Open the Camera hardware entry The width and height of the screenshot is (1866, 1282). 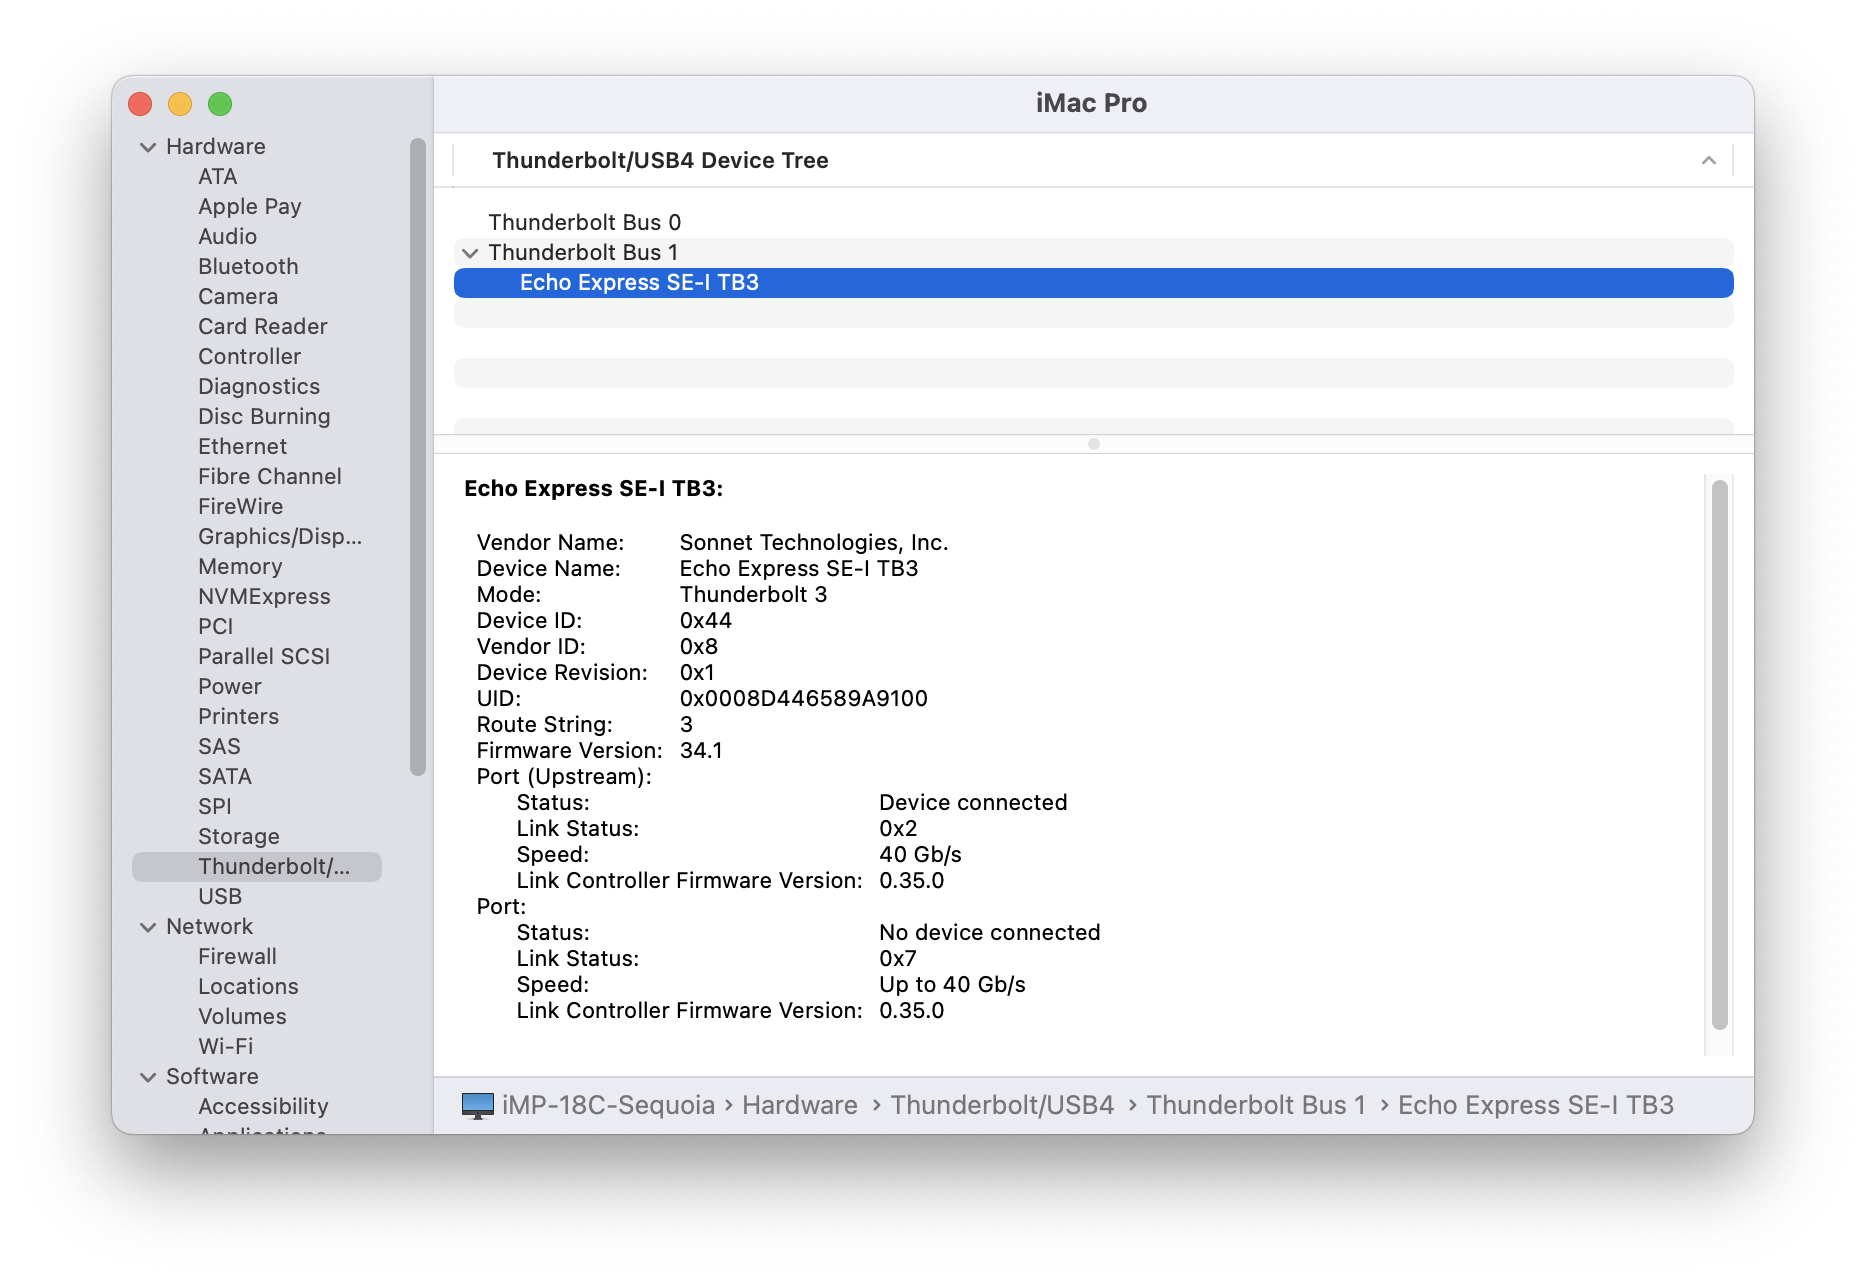point(238,297)
